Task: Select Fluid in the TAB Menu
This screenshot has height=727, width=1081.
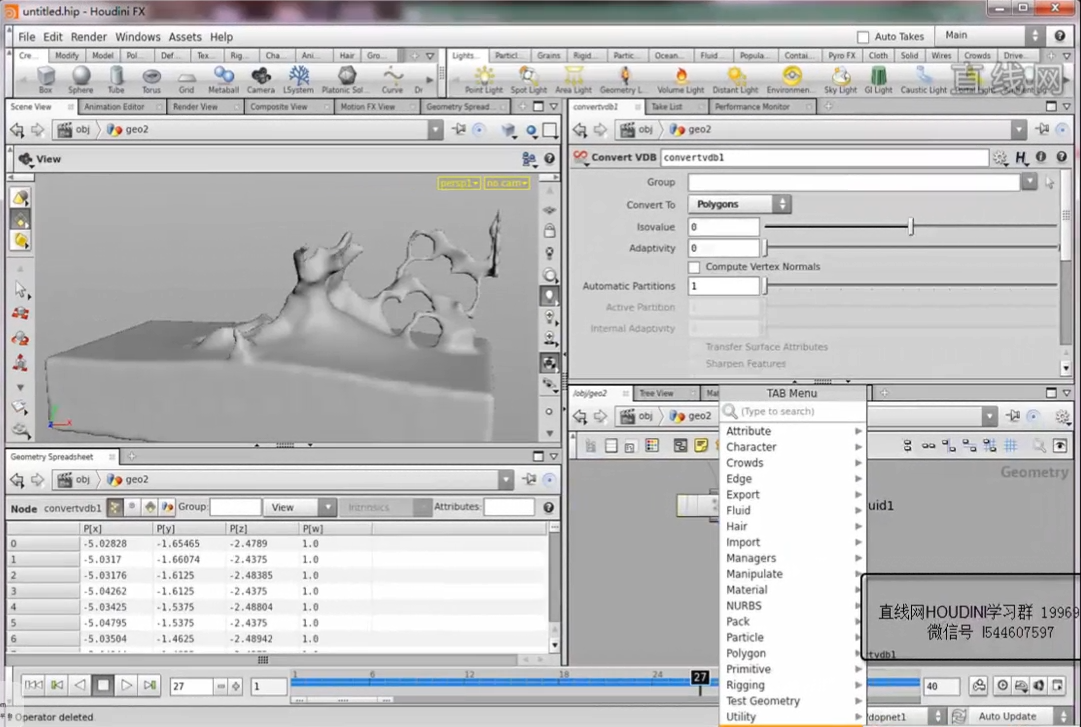Action: (x=793, y=511)
